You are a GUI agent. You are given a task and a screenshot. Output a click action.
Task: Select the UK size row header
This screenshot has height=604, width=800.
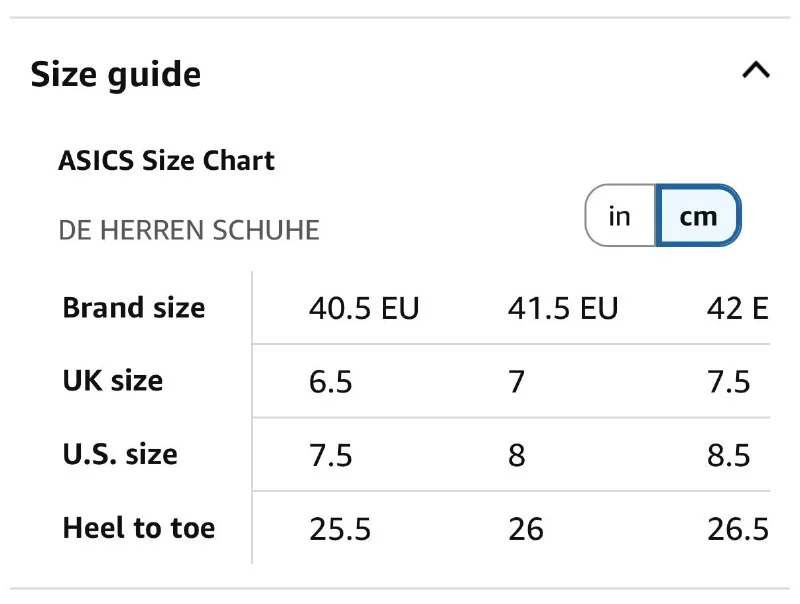(x=112, y=381)
